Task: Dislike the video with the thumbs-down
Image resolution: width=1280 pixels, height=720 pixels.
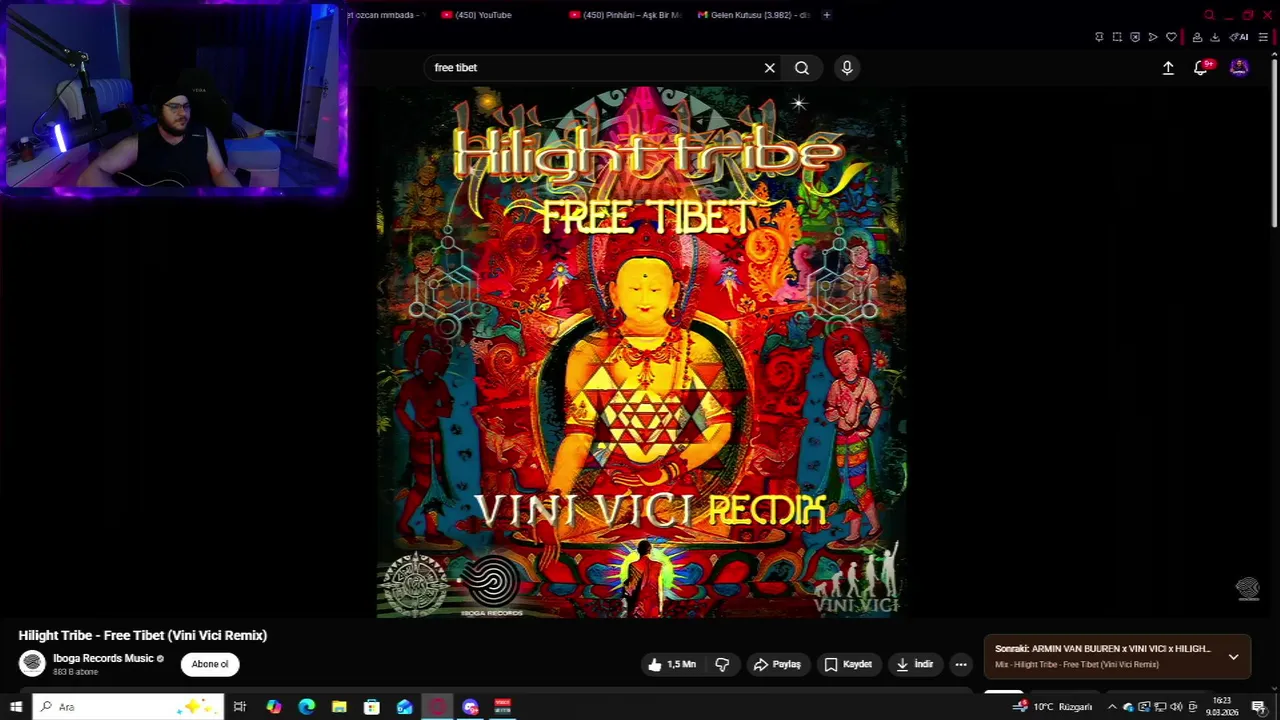Action: [x=722, y=664]
